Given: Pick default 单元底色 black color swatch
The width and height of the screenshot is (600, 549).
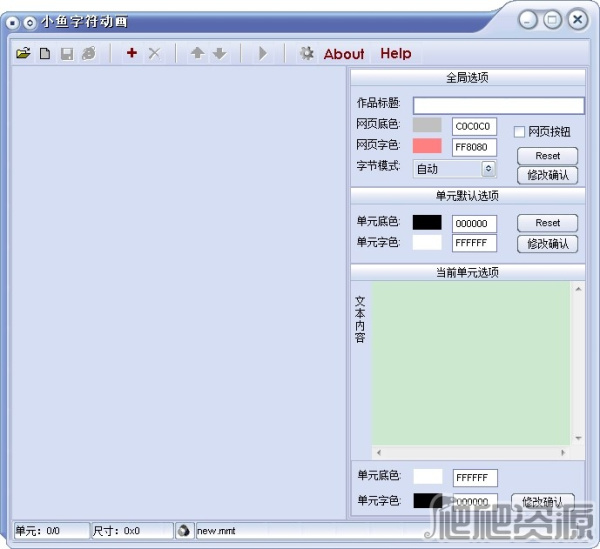Looking at the screenshot, I should (x=427, y=222).
